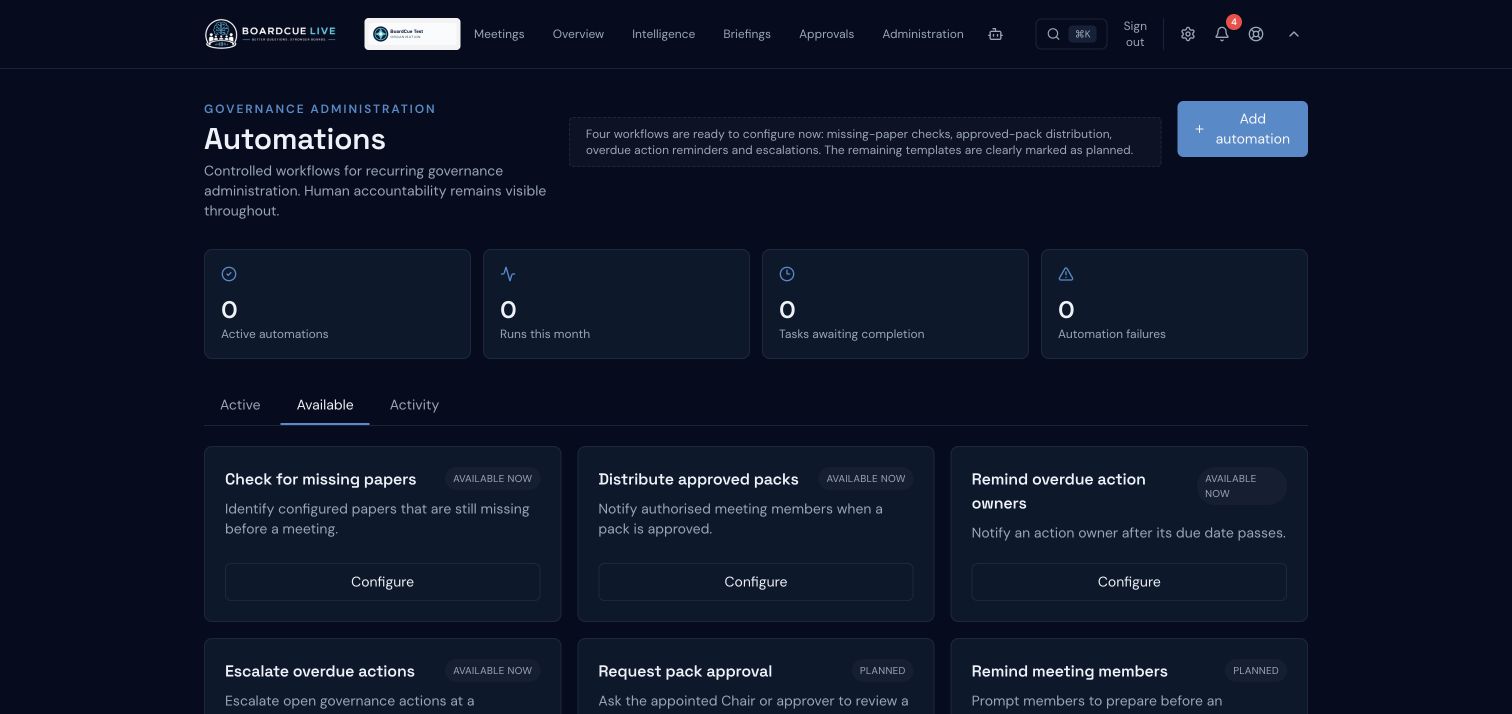This screenshot has width=1512, height=714.
Task: Click Check for missing papers title
Action: point(320,479)
